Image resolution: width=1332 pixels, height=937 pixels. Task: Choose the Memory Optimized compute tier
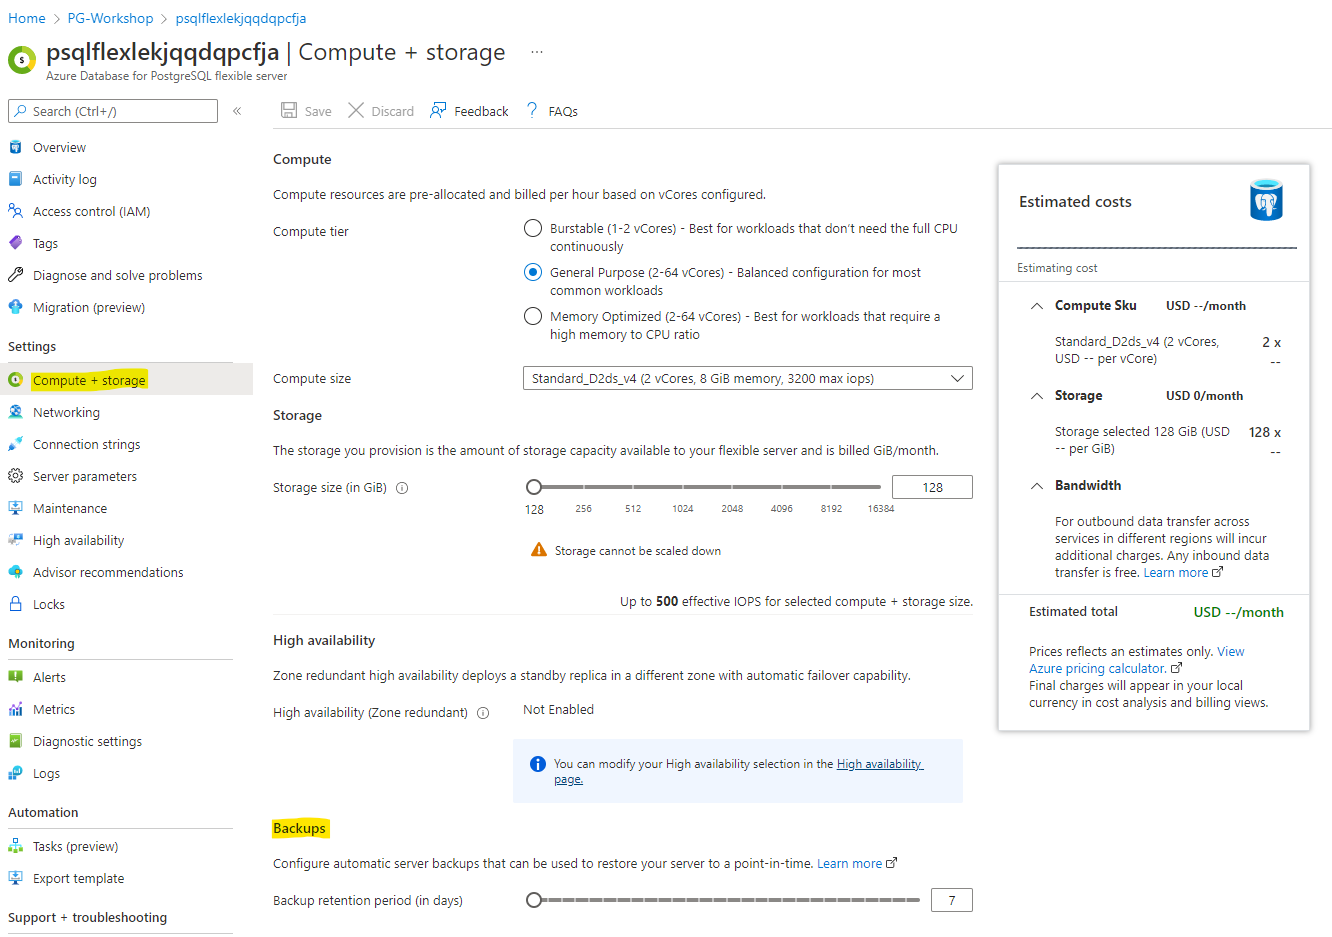point(532,315)
